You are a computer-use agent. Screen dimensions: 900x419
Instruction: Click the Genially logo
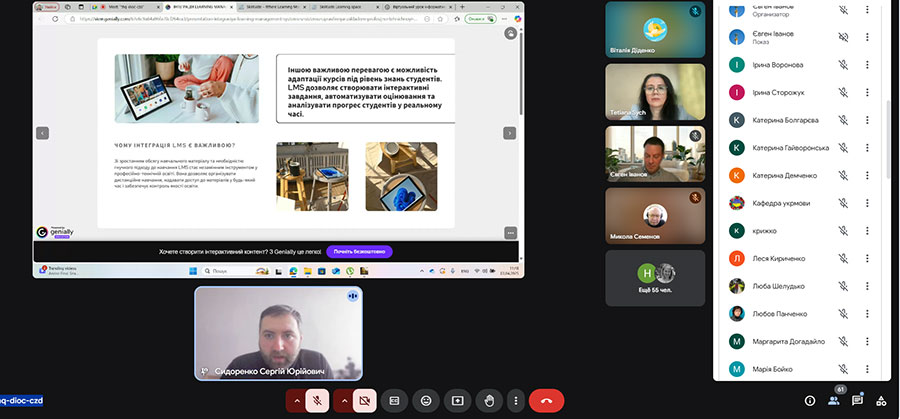pyautogui.click(x=55, y=232)
